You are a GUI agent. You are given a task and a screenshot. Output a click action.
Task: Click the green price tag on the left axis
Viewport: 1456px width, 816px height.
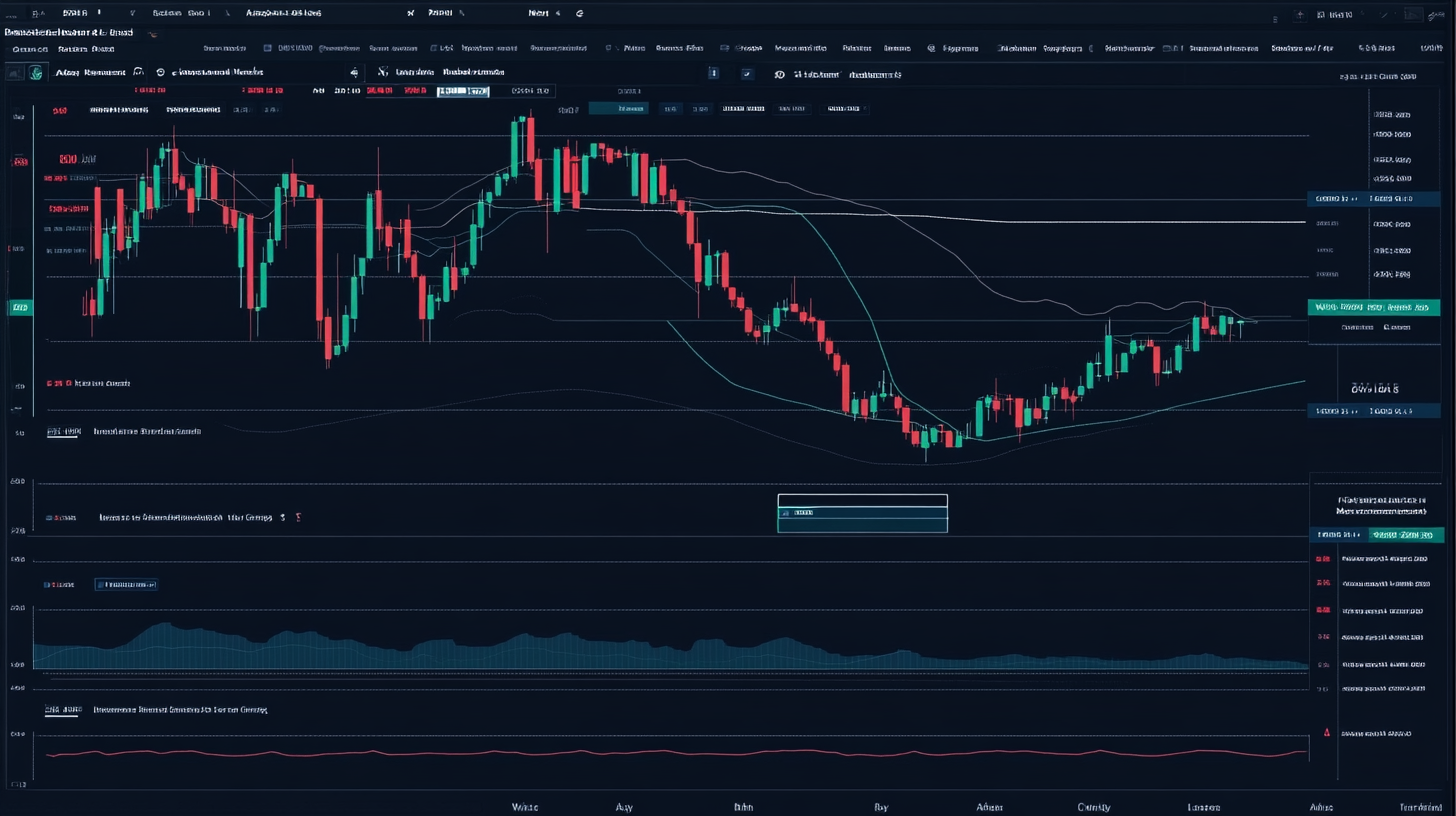(20, 309)
